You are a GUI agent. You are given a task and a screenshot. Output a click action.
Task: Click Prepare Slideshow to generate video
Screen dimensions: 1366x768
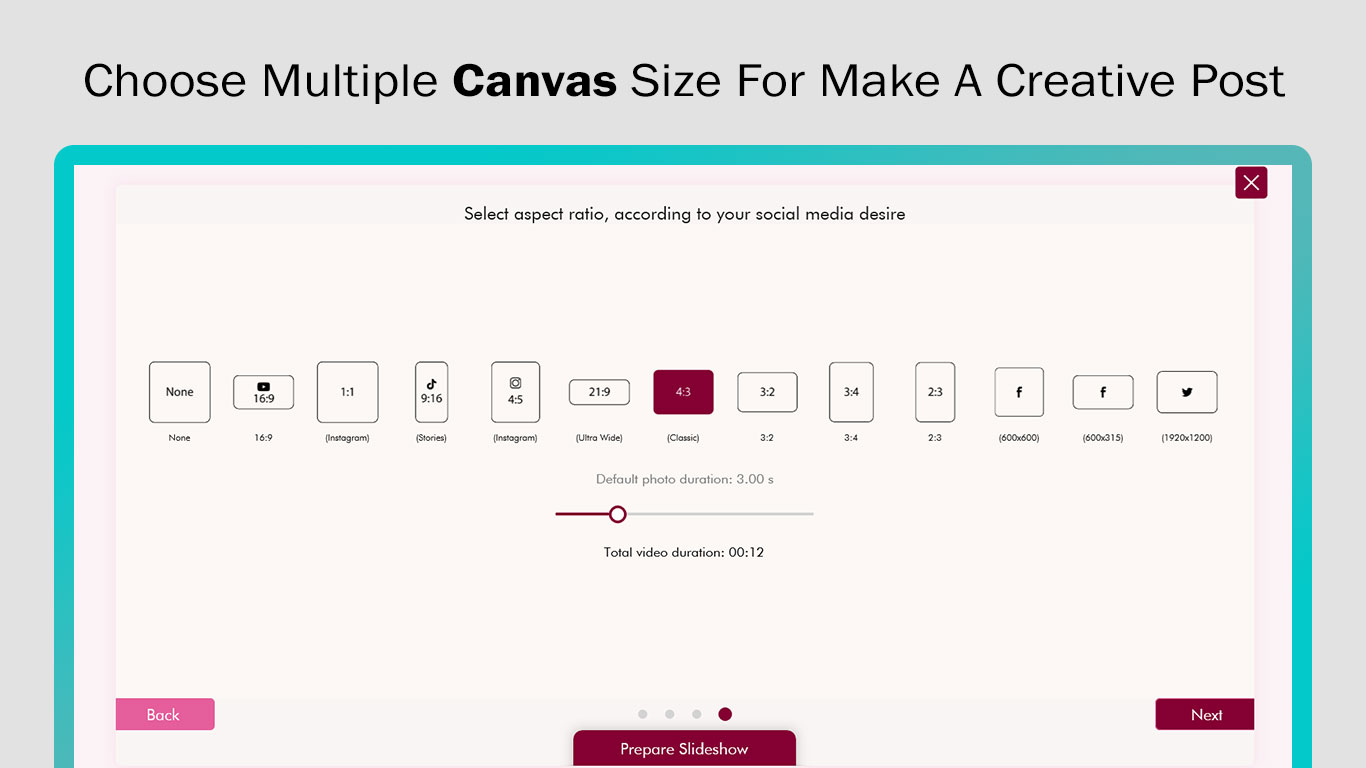(x=684, y=749)
